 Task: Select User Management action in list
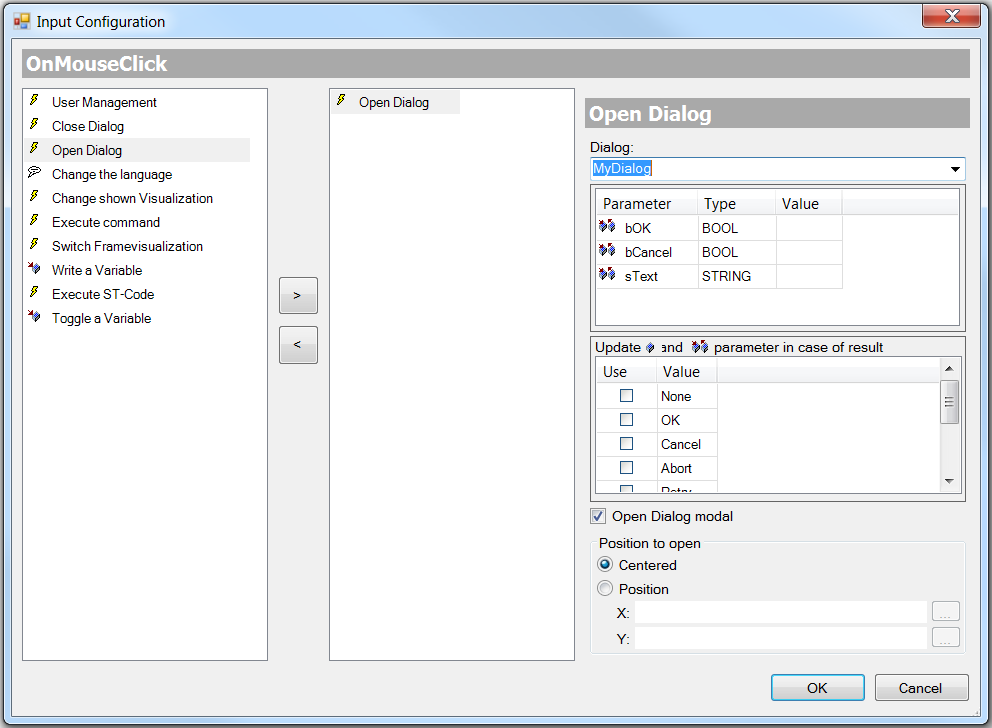[104, 102]
